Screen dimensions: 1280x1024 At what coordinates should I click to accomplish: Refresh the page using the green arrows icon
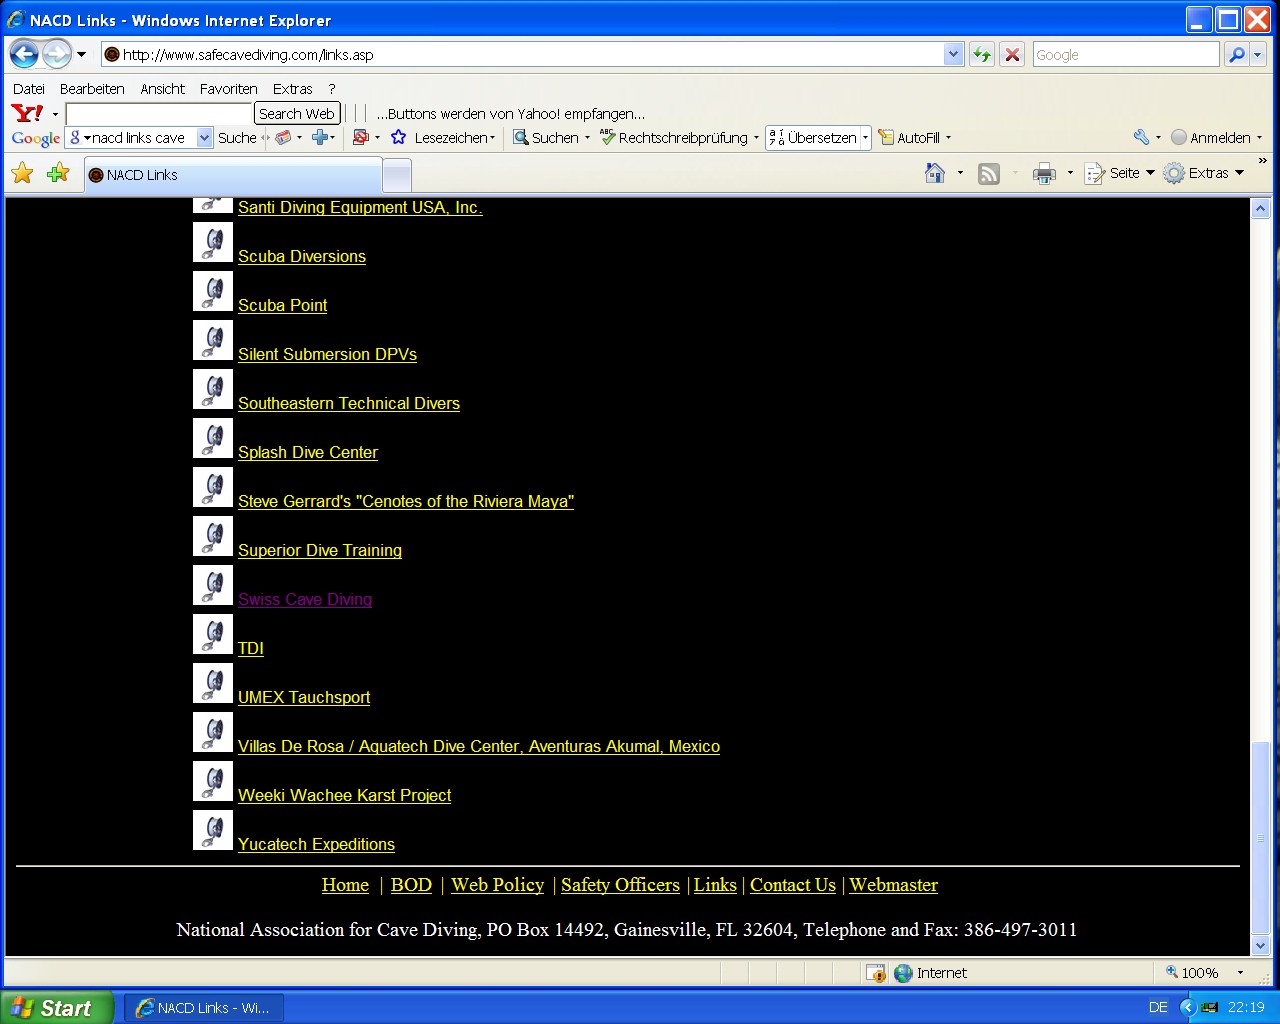982,55
